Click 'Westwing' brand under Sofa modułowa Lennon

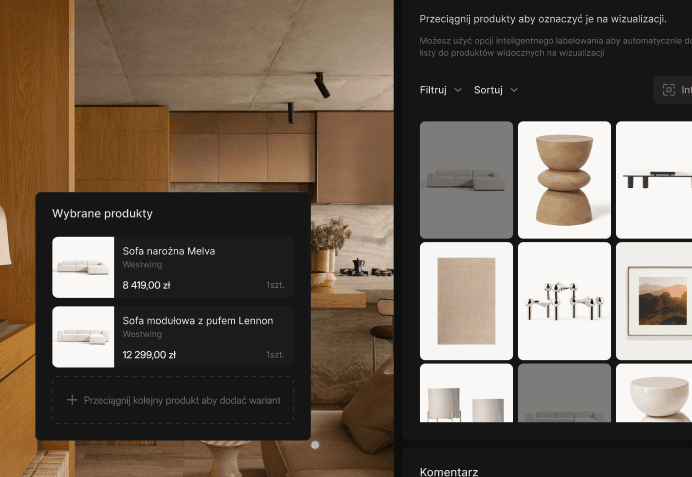pyautogui.click(x=142, y=334)
